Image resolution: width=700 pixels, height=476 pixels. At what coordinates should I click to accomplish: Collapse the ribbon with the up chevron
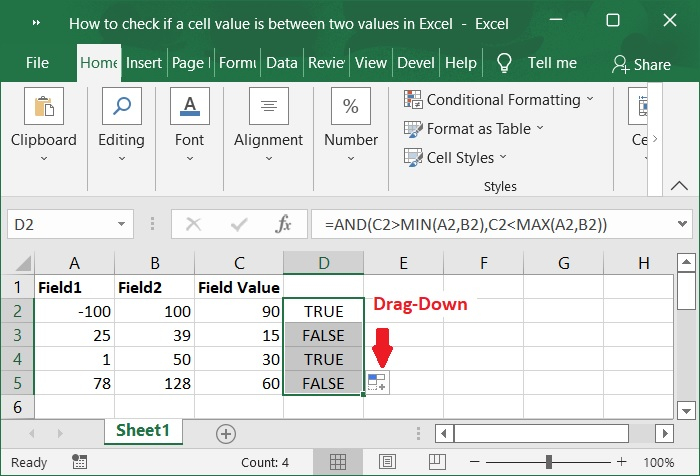click(x=679, y=186)
